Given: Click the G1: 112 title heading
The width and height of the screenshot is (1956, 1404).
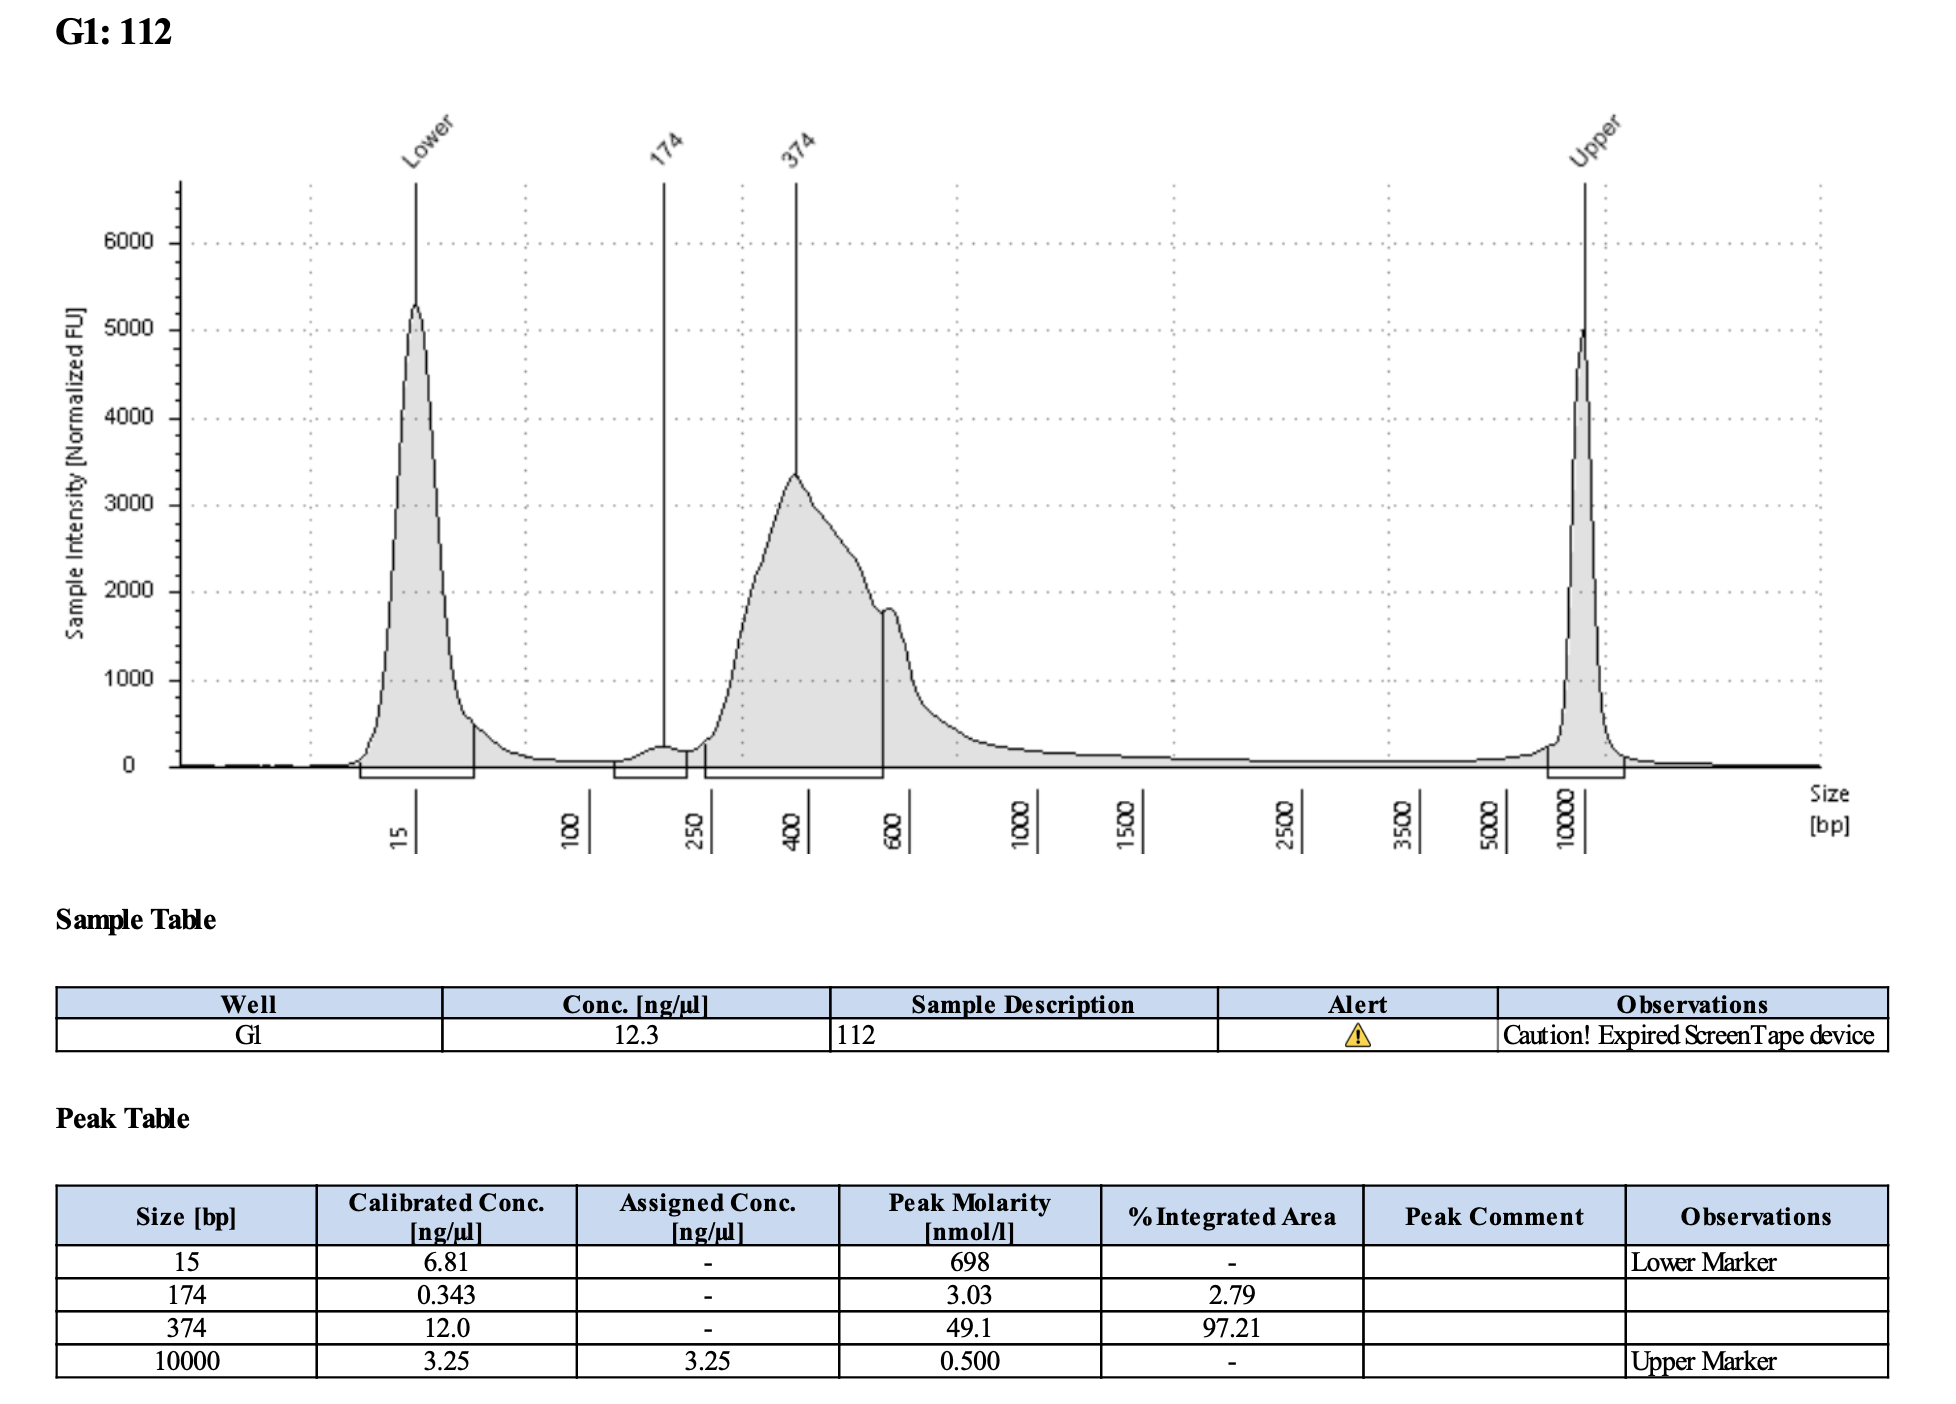Looking at the screenshot, I should (114, 32).
